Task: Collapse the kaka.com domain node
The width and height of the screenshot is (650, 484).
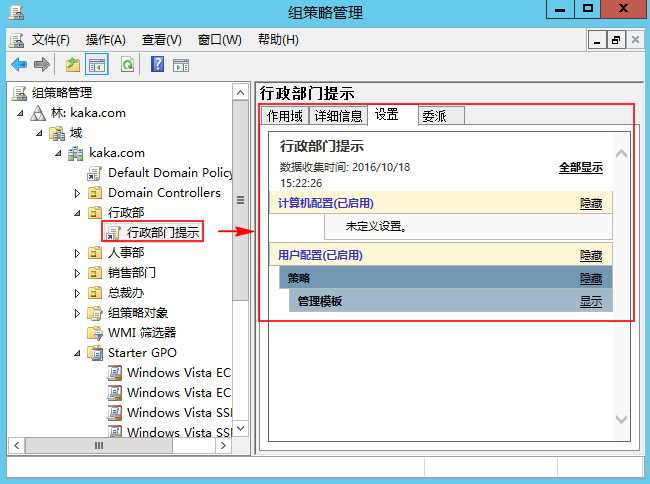Action: [x=58, y=153]
